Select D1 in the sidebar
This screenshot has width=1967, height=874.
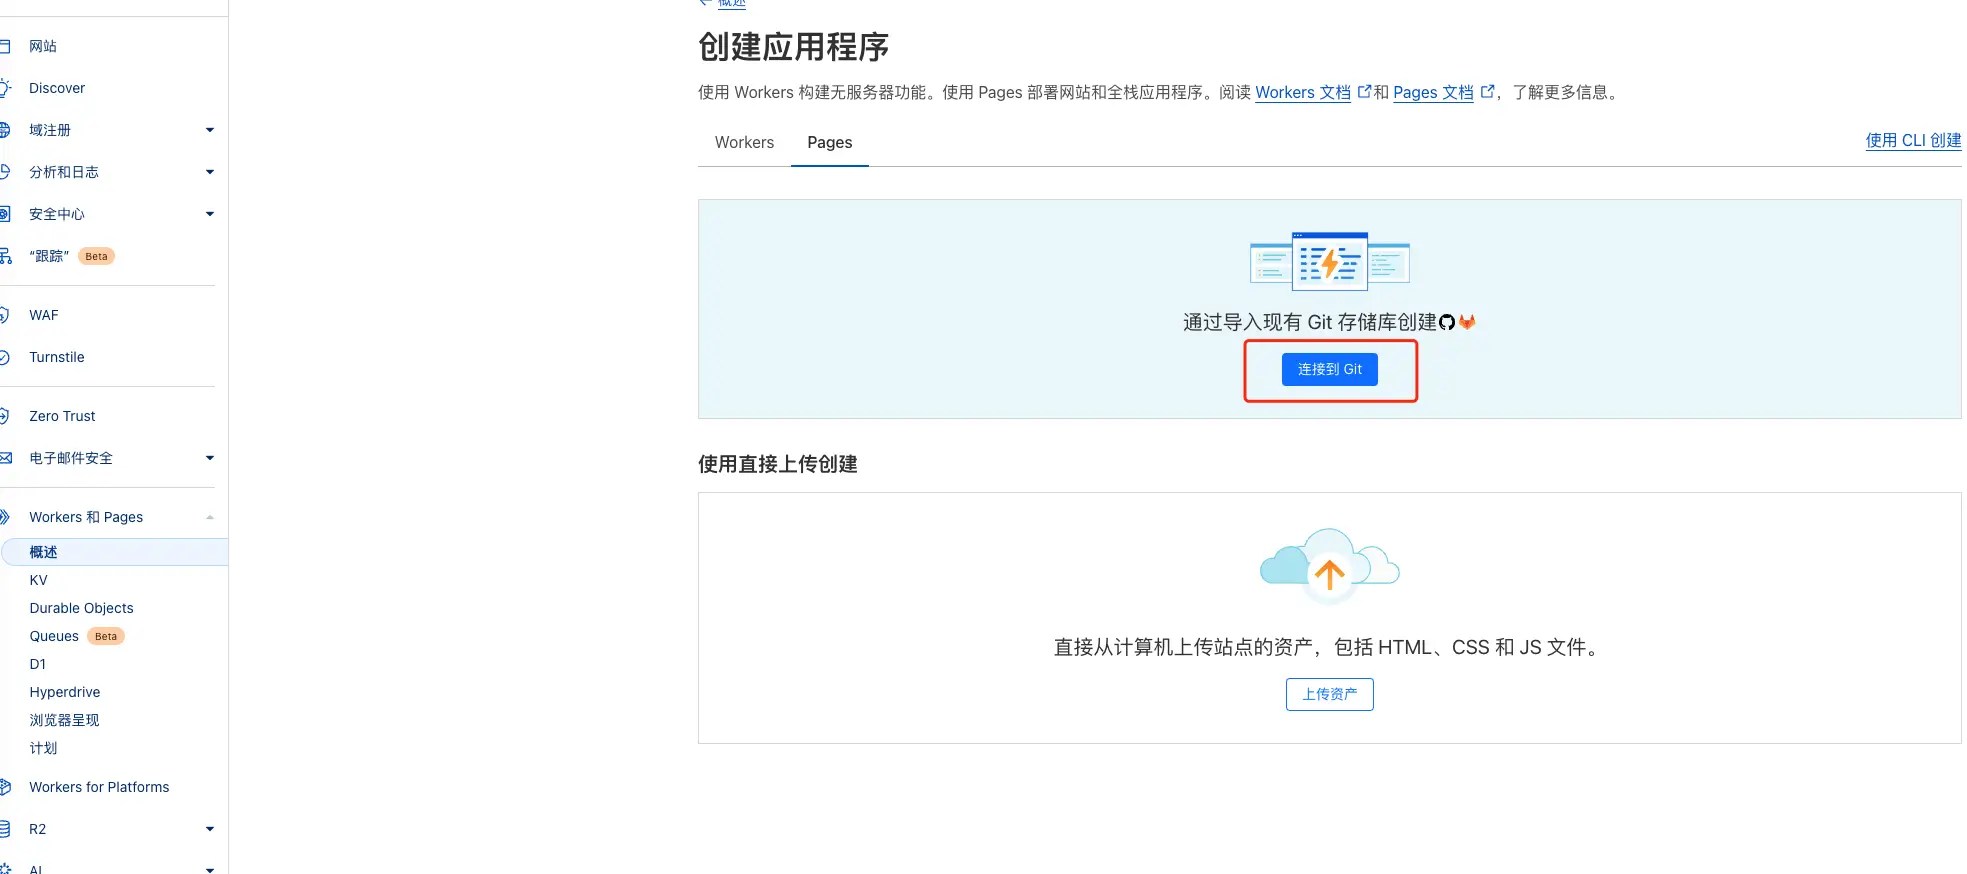pyautogui.click(x=37, y=664)
